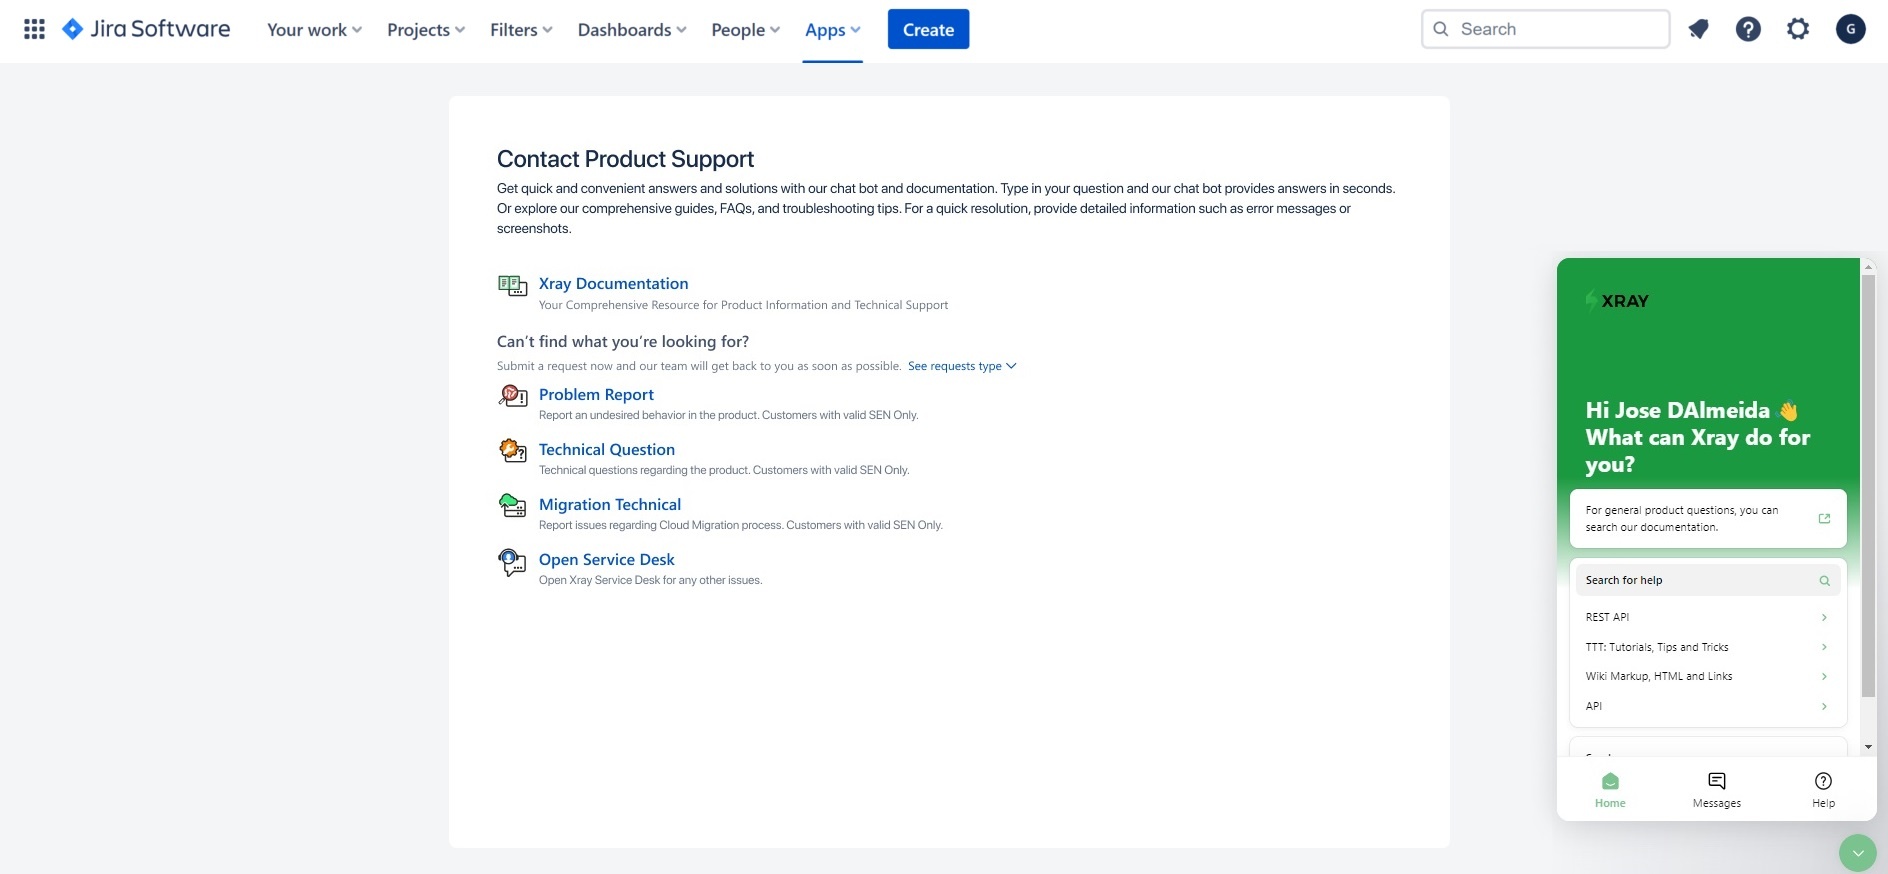Open the API help article
This screenshot has width=1888, height=874.
pyautogui.click(x=1707, y=706)
